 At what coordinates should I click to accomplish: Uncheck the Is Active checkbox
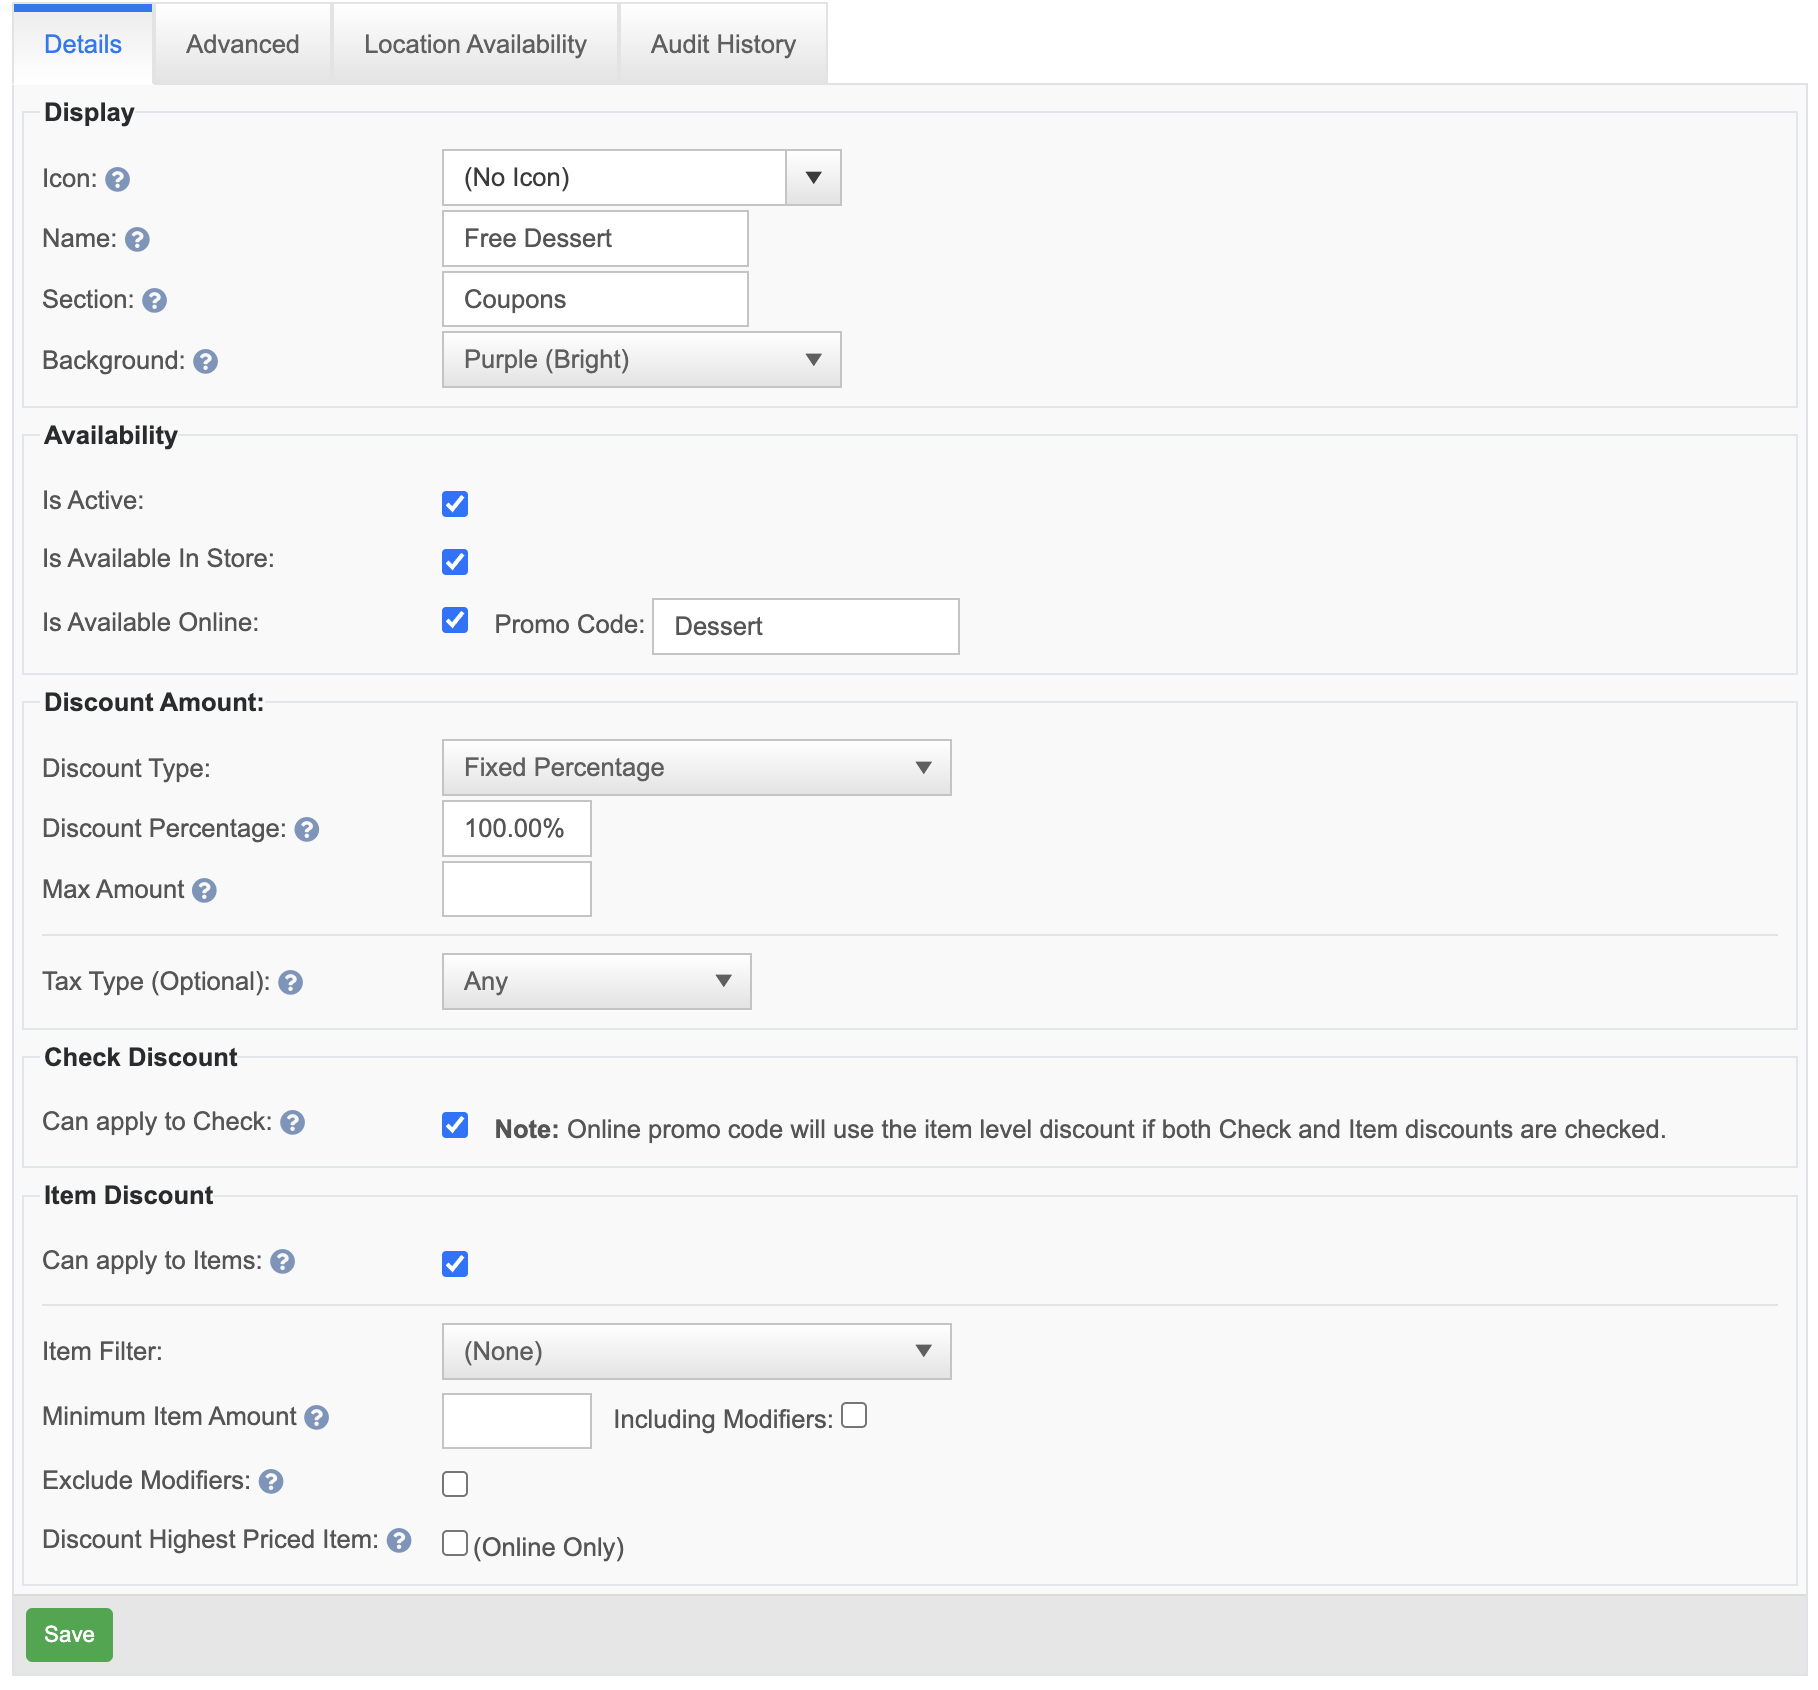(x=455, y=504)
